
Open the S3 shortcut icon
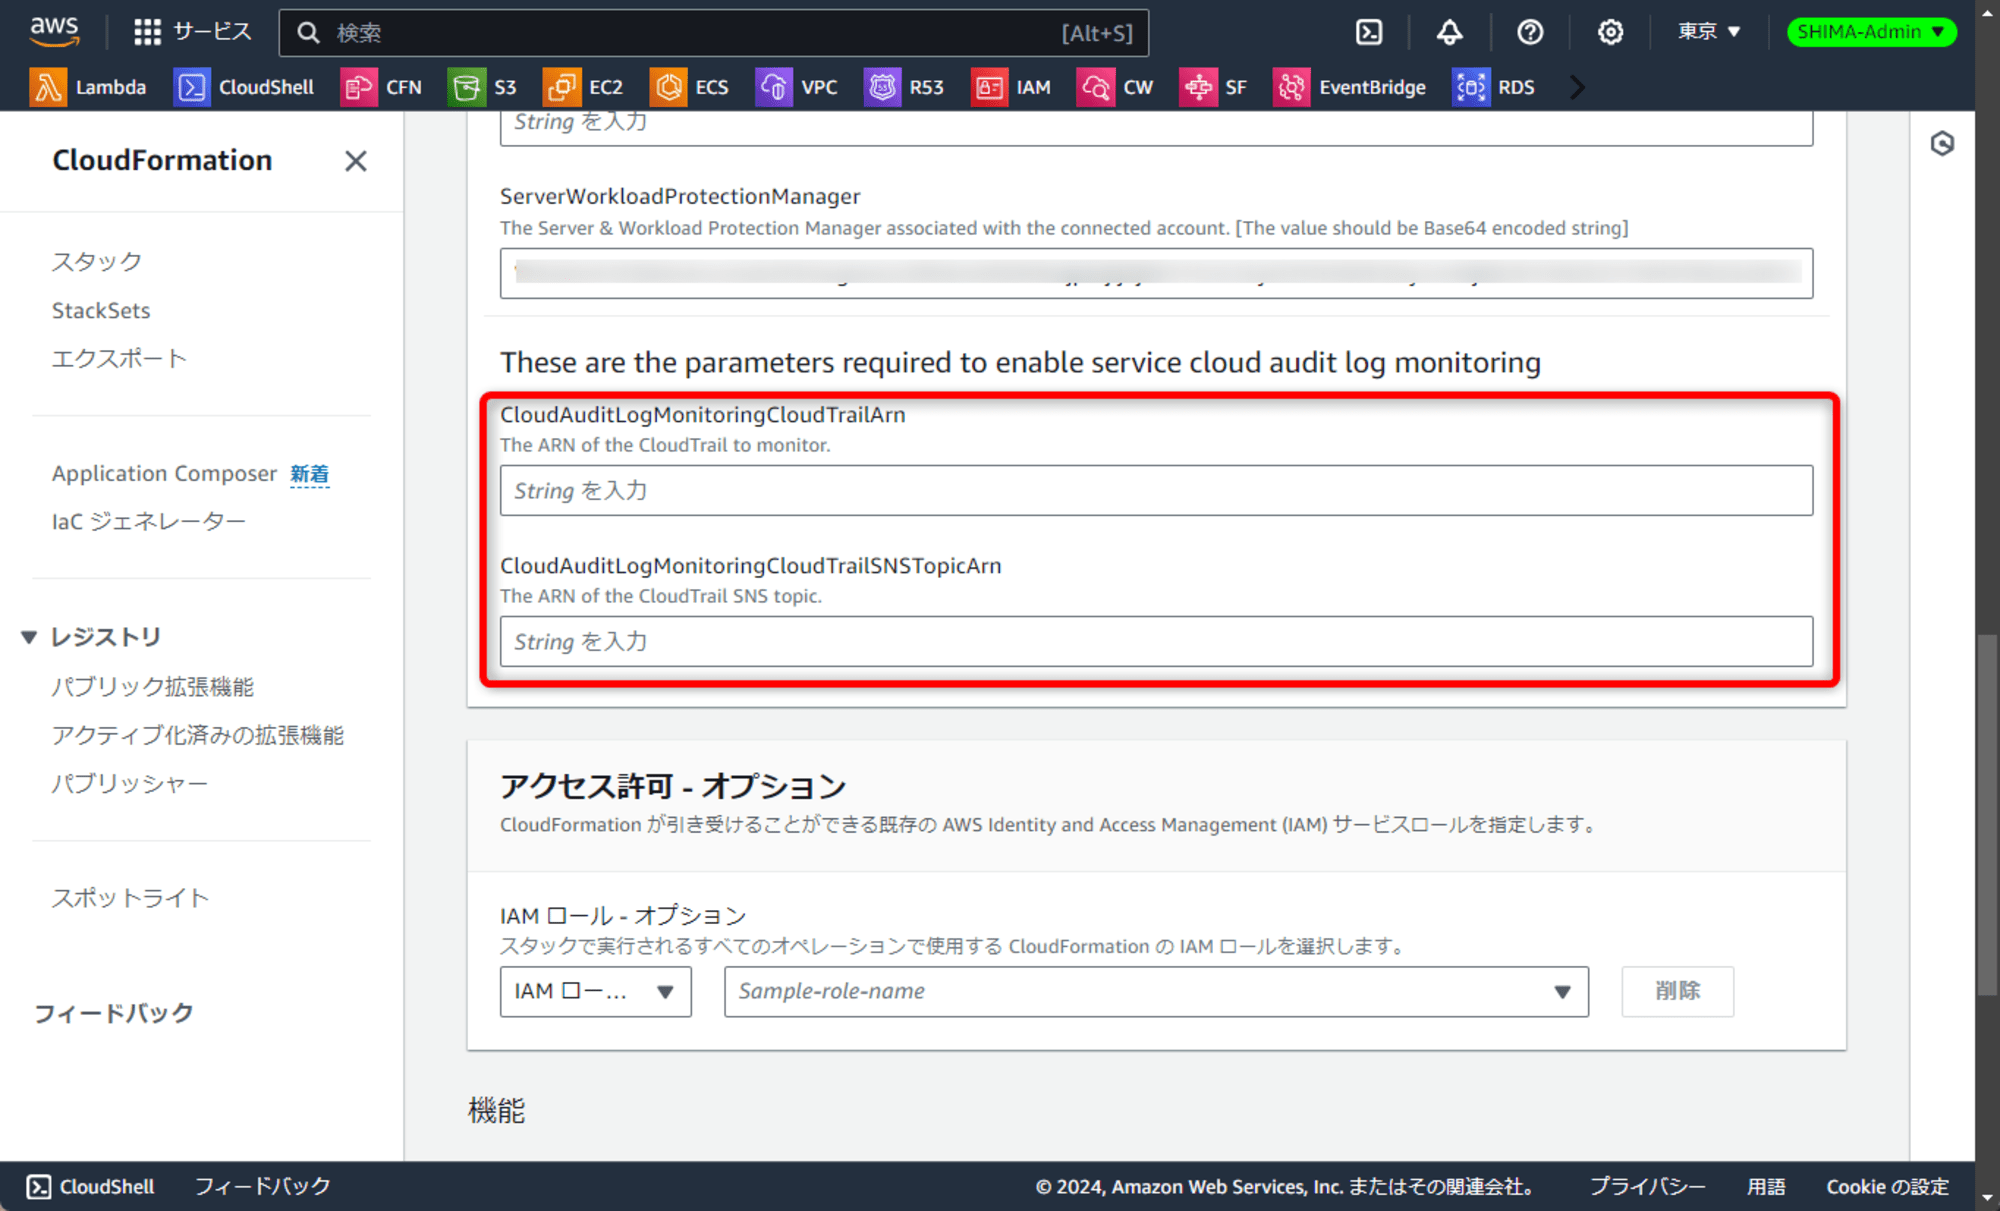coord(466,87)
